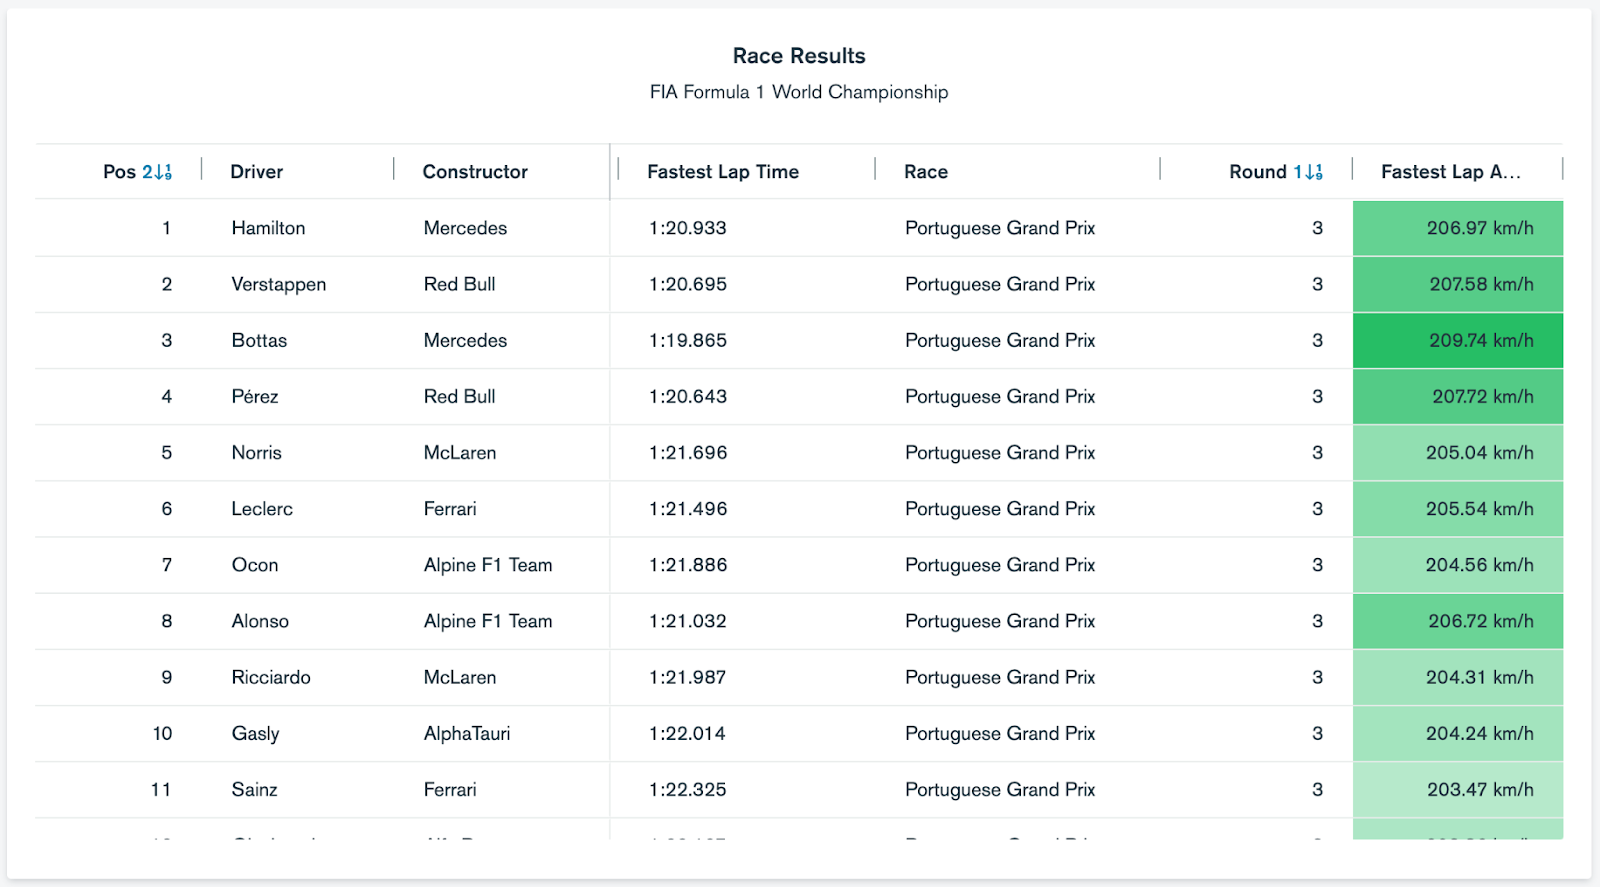
Task: Click Bottas's fastest lap time 1:19.865
Action: tap(687, 341)
